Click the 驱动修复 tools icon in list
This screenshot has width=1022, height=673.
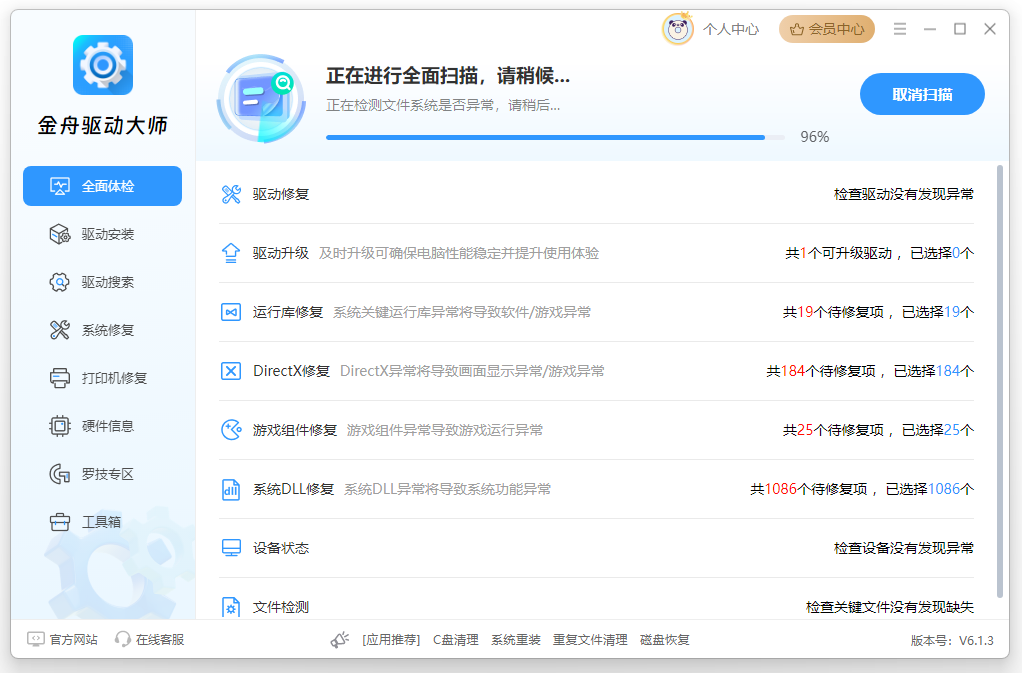coord(231,194)
